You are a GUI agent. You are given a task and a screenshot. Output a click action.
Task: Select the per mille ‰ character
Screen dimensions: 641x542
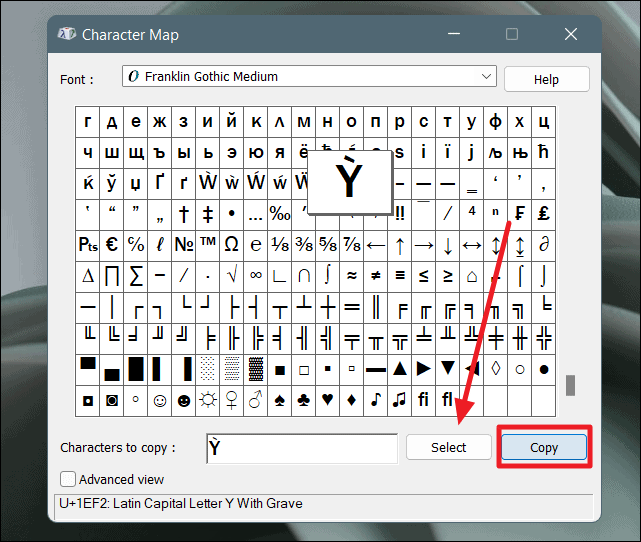point(280,214)
